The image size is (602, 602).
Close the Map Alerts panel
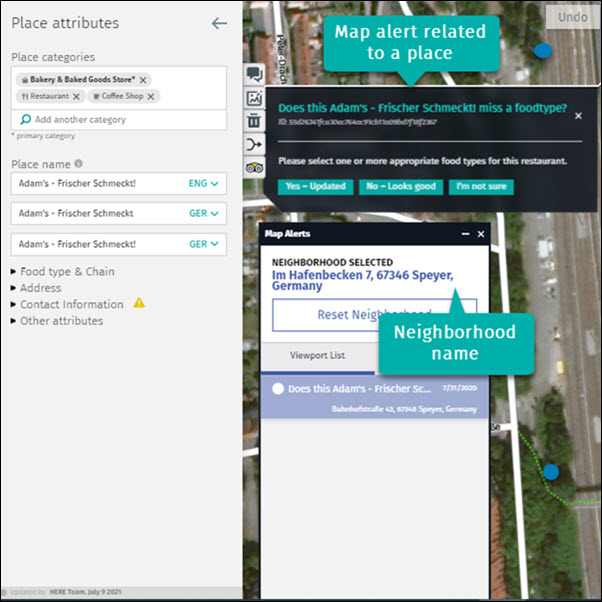(x=481, y=234)
